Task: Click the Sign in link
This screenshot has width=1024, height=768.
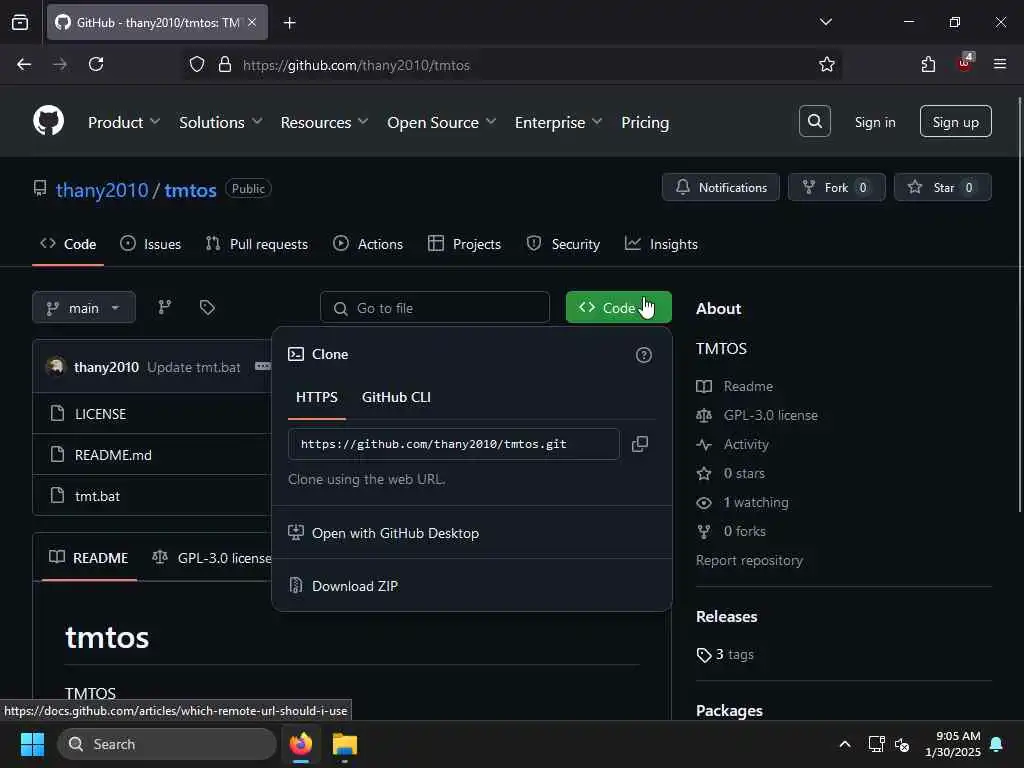Action: (874, 122)
